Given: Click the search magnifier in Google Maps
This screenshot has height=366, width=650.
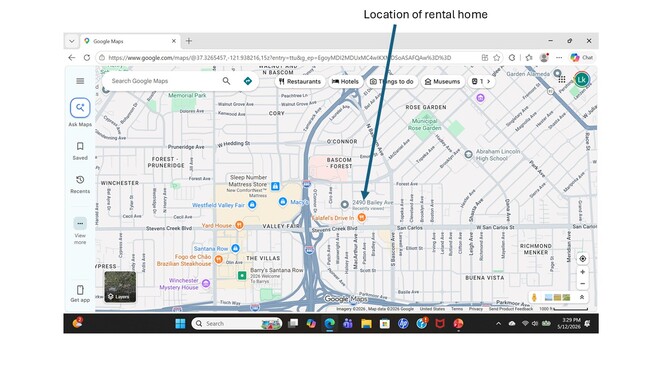Looking at the screenshot, I should point(226,81).
